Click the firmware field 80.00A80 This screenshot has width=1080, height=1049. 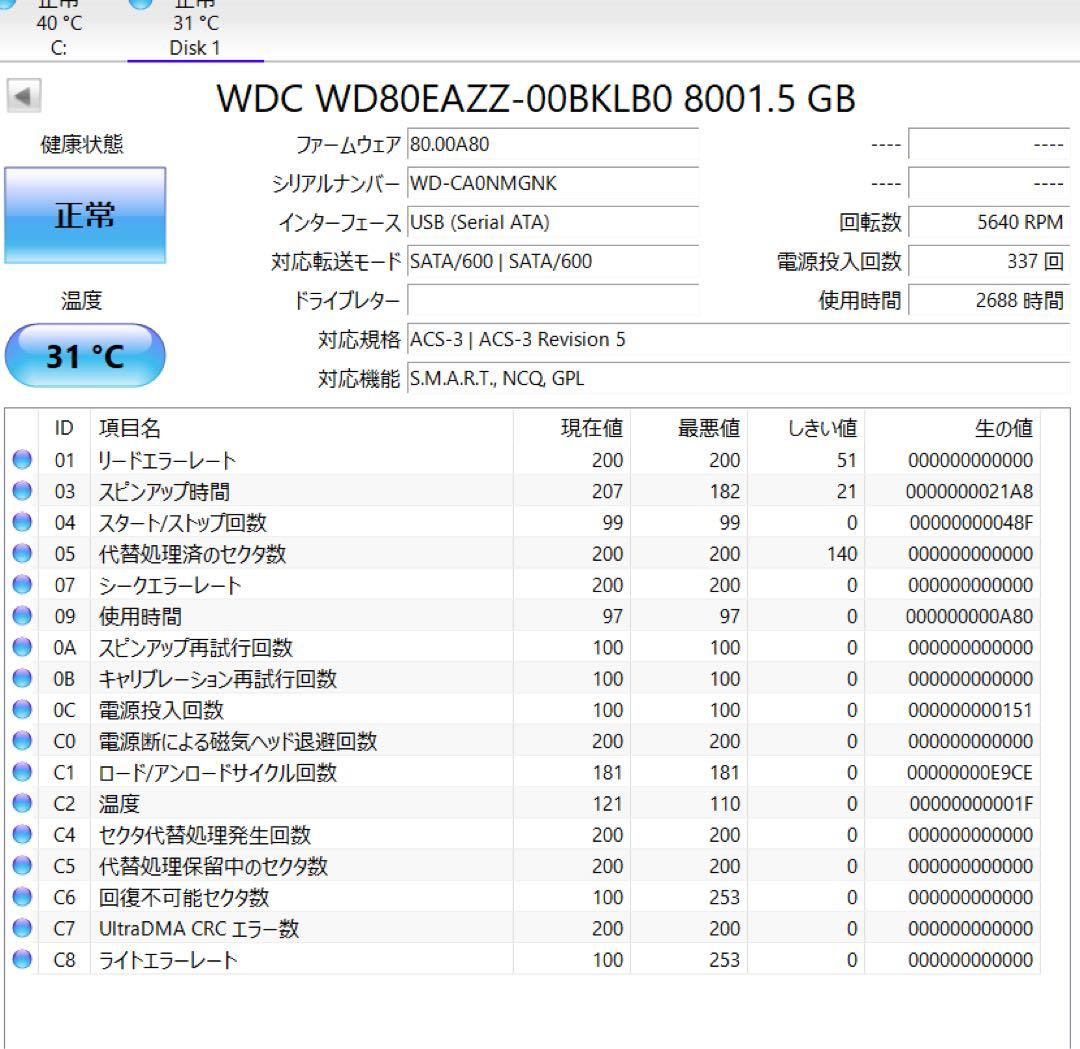pos(552,145)
